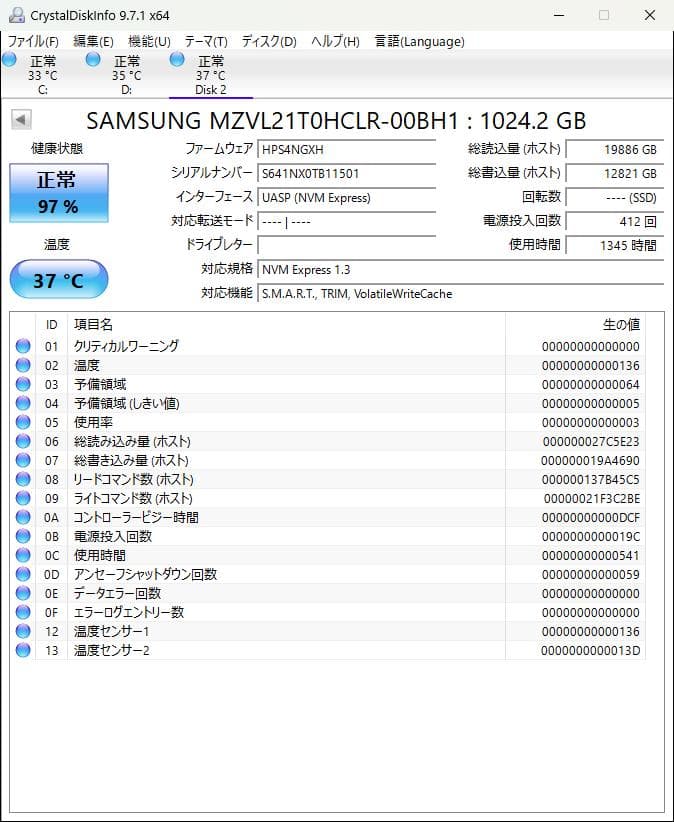
Task: Select the raw value 000000000019C
Action: click(x=591, y=536)
